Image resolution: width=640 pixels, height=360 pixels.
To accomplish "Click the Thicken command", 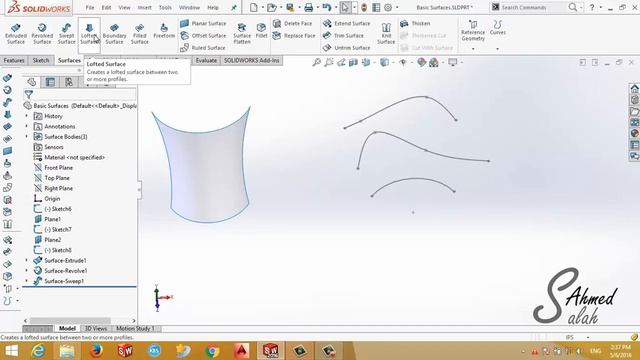I will pos(415,23).
